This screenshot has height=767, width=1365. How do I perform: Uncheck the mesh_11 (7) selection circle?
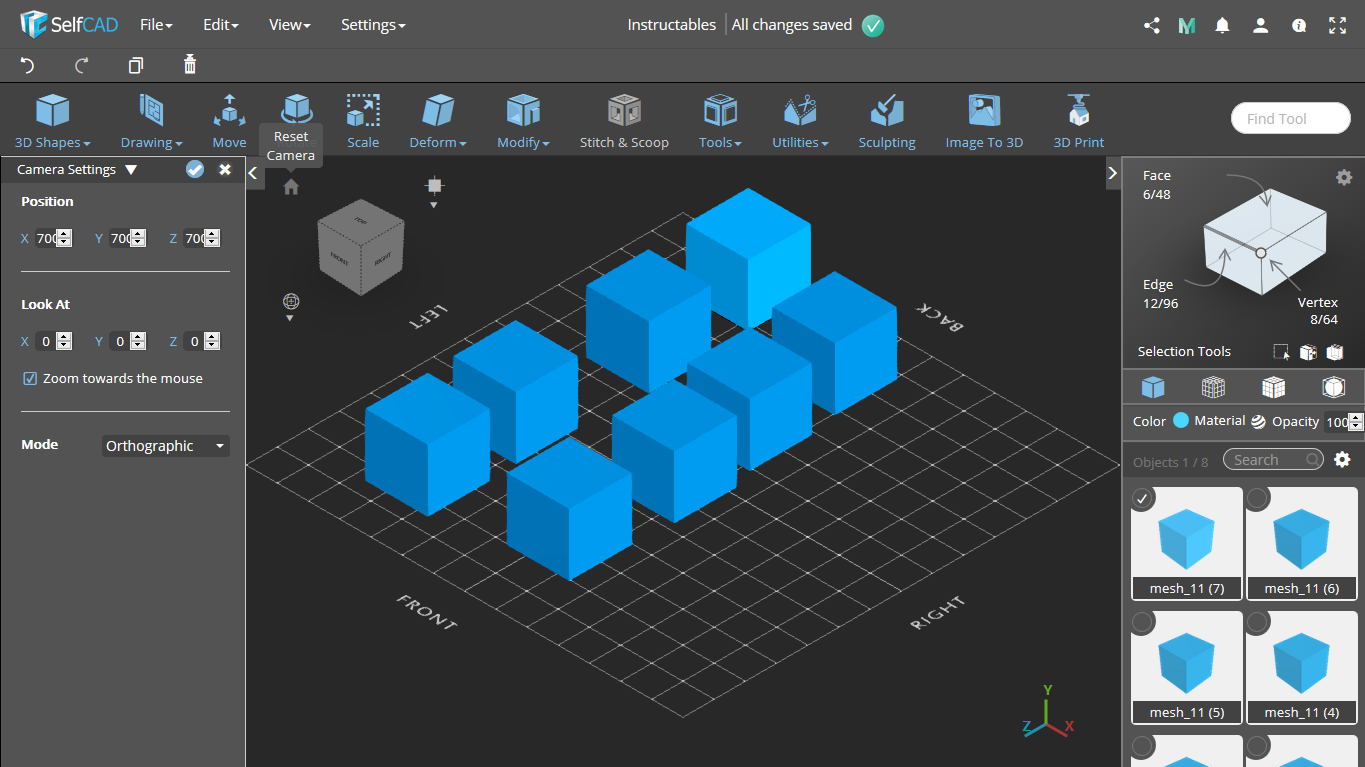point(1142,498)
